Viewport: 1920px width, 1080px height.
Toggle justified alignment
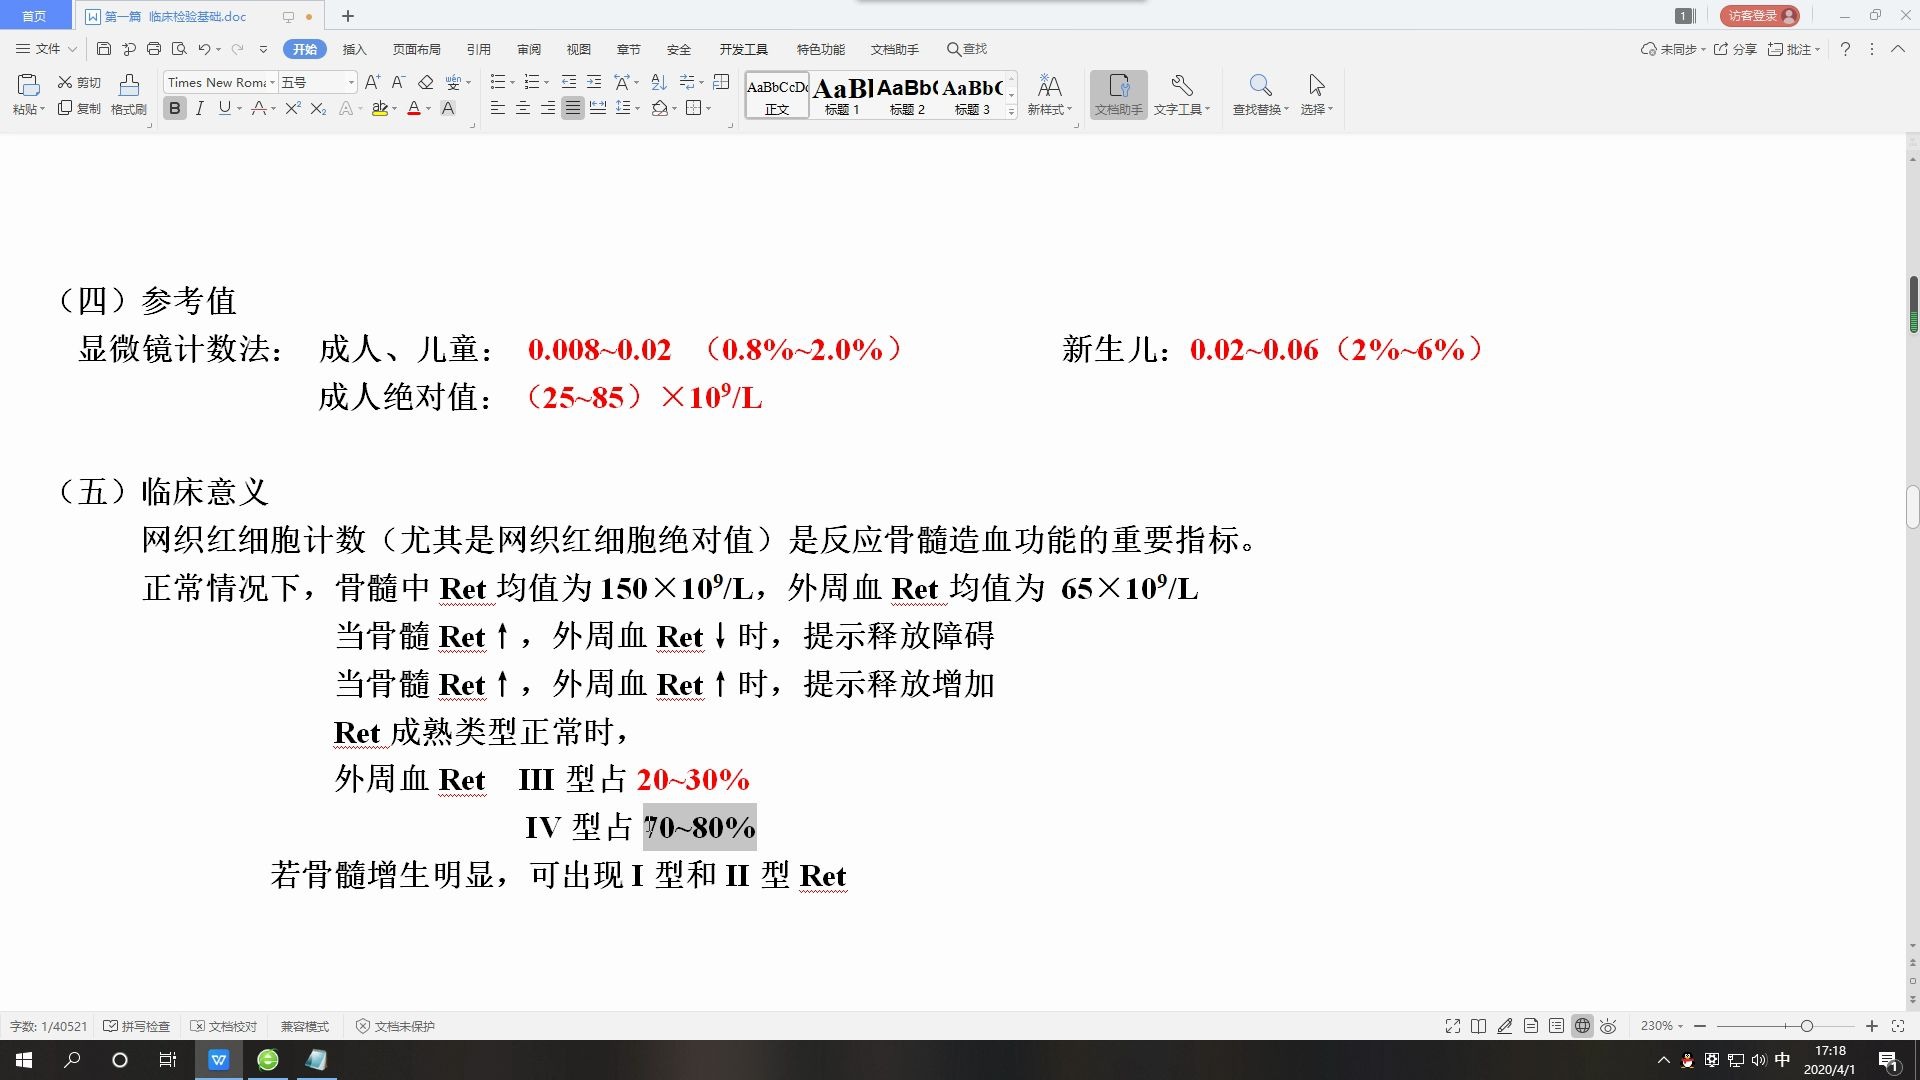click(x=572, y=108)
